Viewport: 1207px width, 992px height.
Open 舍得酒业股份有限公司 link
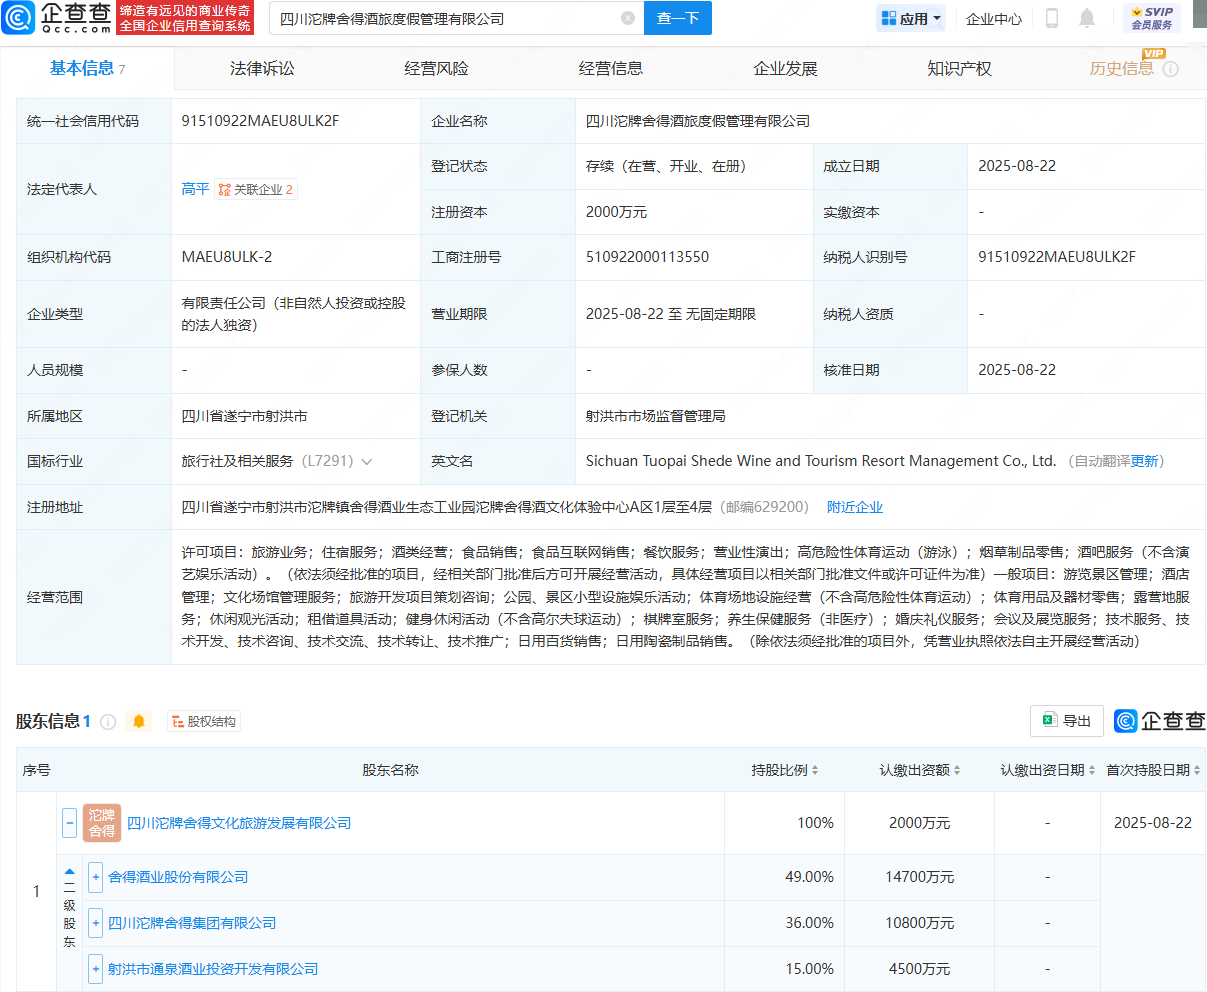tap(178, 877)
